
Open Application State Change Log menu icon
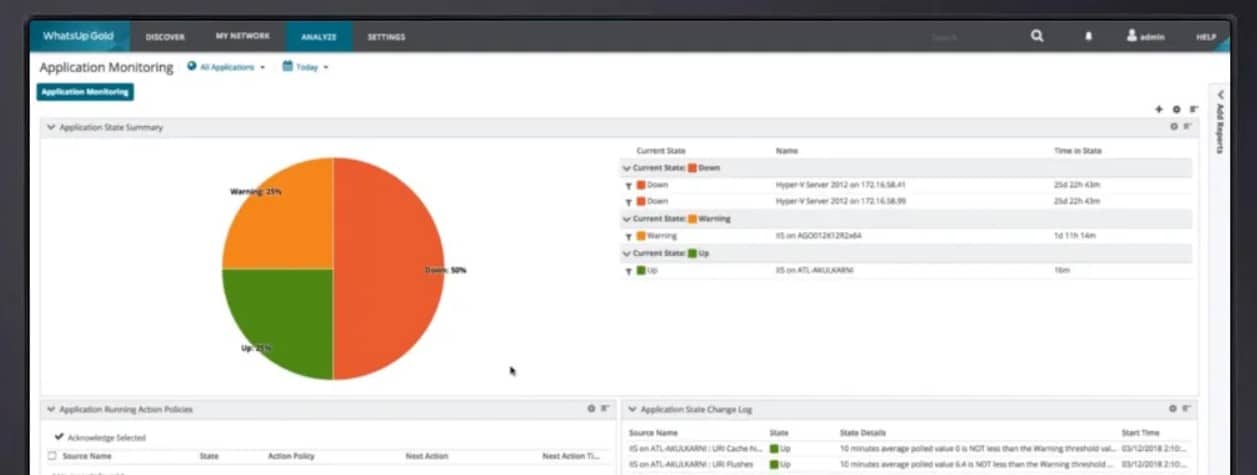(1188, 409)
